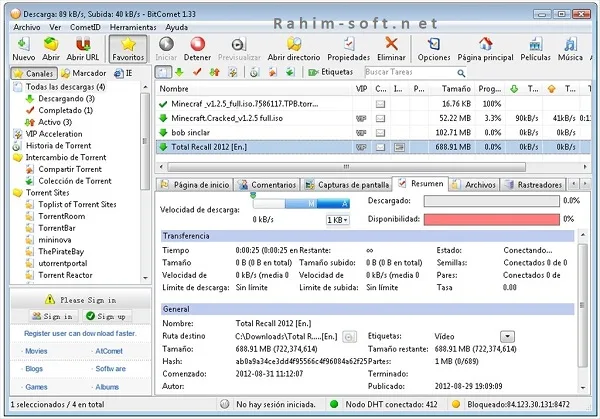The image size is (600, 419).
Task: Click the Sign up button
Action: 107,316
